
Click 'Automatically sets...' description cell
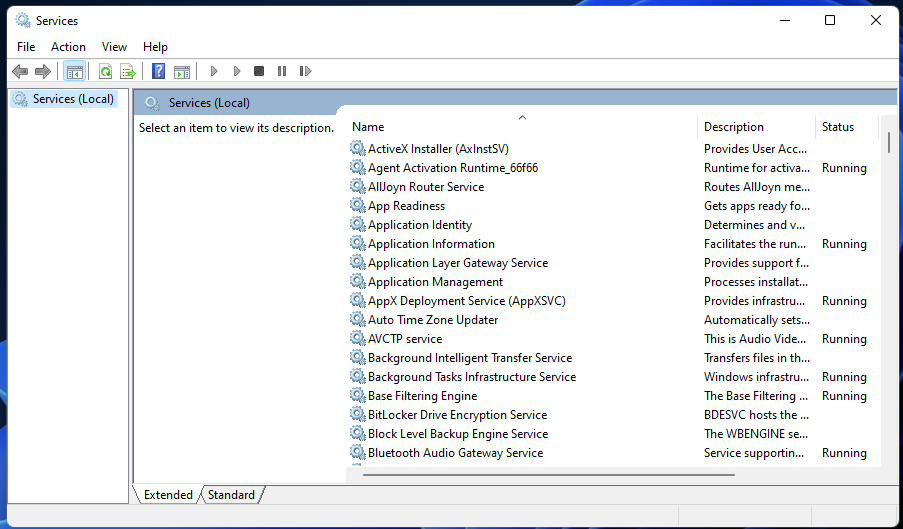pos(757,319)
